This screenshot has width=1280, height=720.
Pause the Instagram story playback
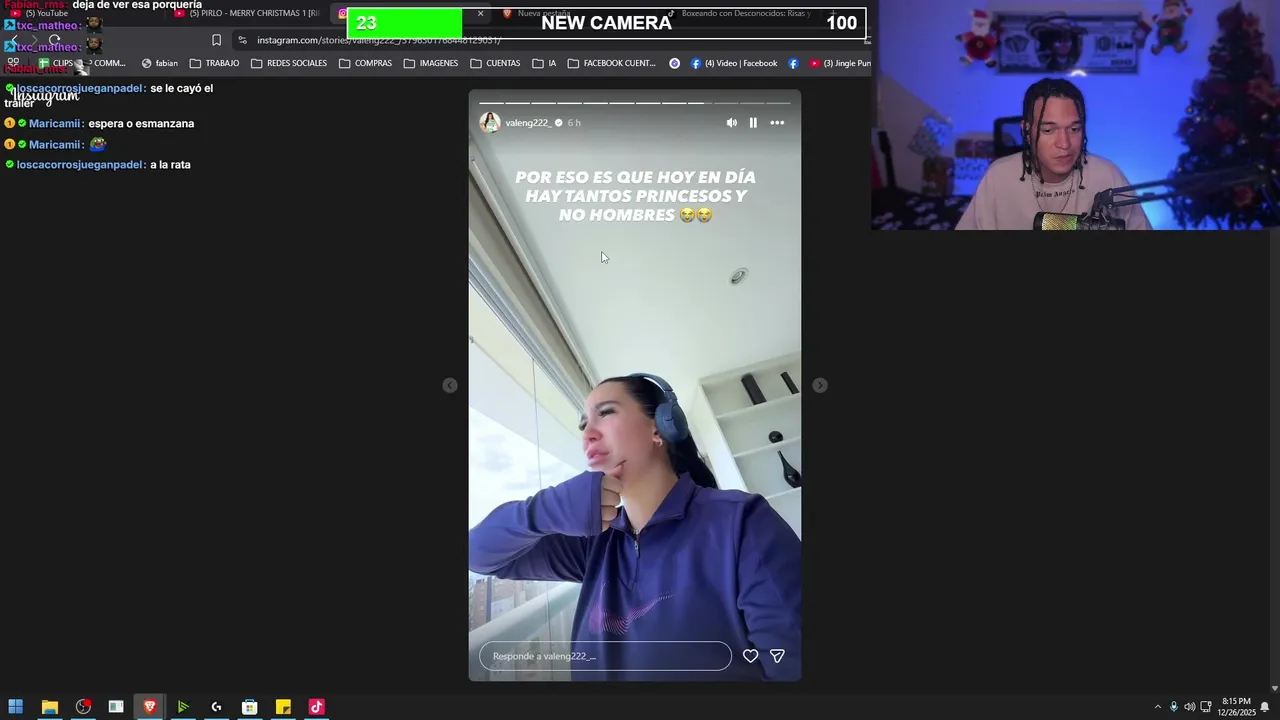click(753, 123)
